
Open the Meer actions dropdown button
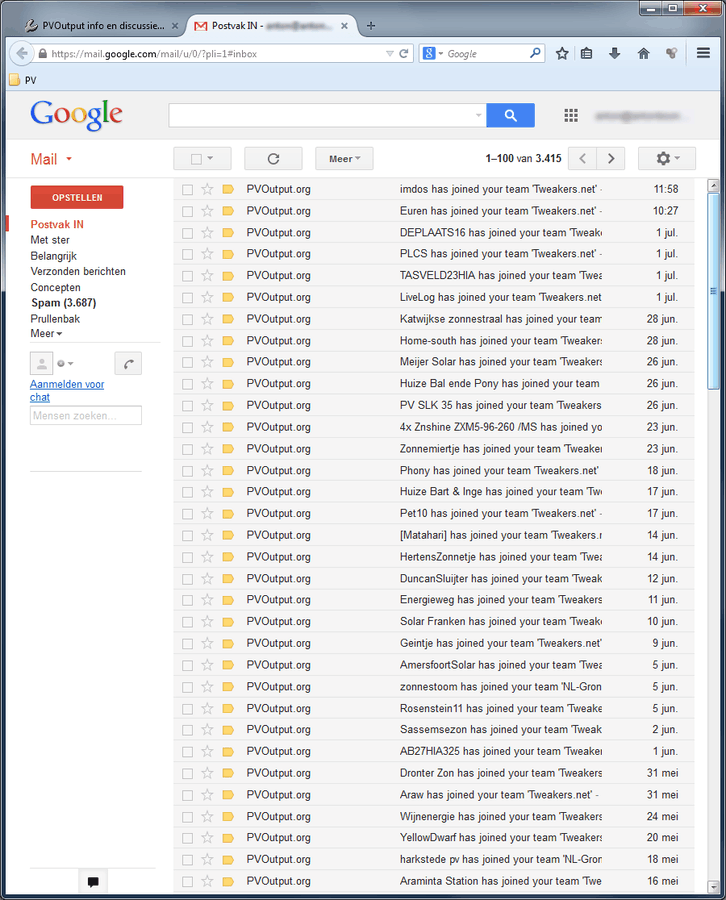344,158
